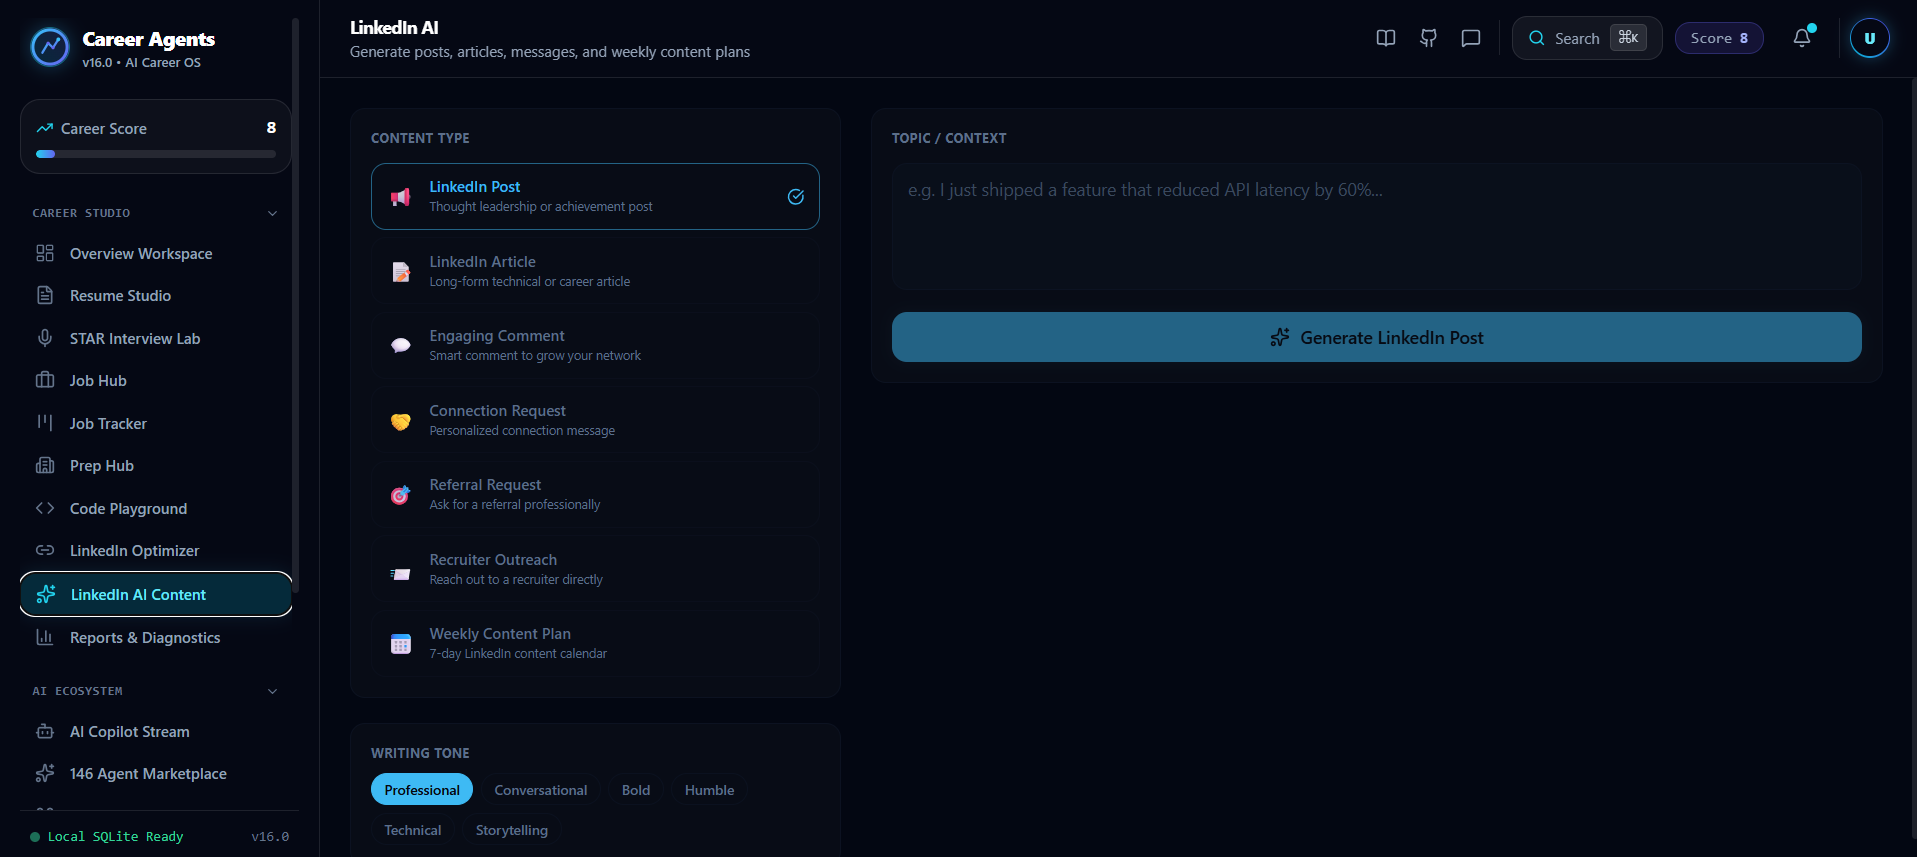Screen dimensions: 1917x857
Task: Select the Storytelling writing tone
Action: [x=512, y=830]
